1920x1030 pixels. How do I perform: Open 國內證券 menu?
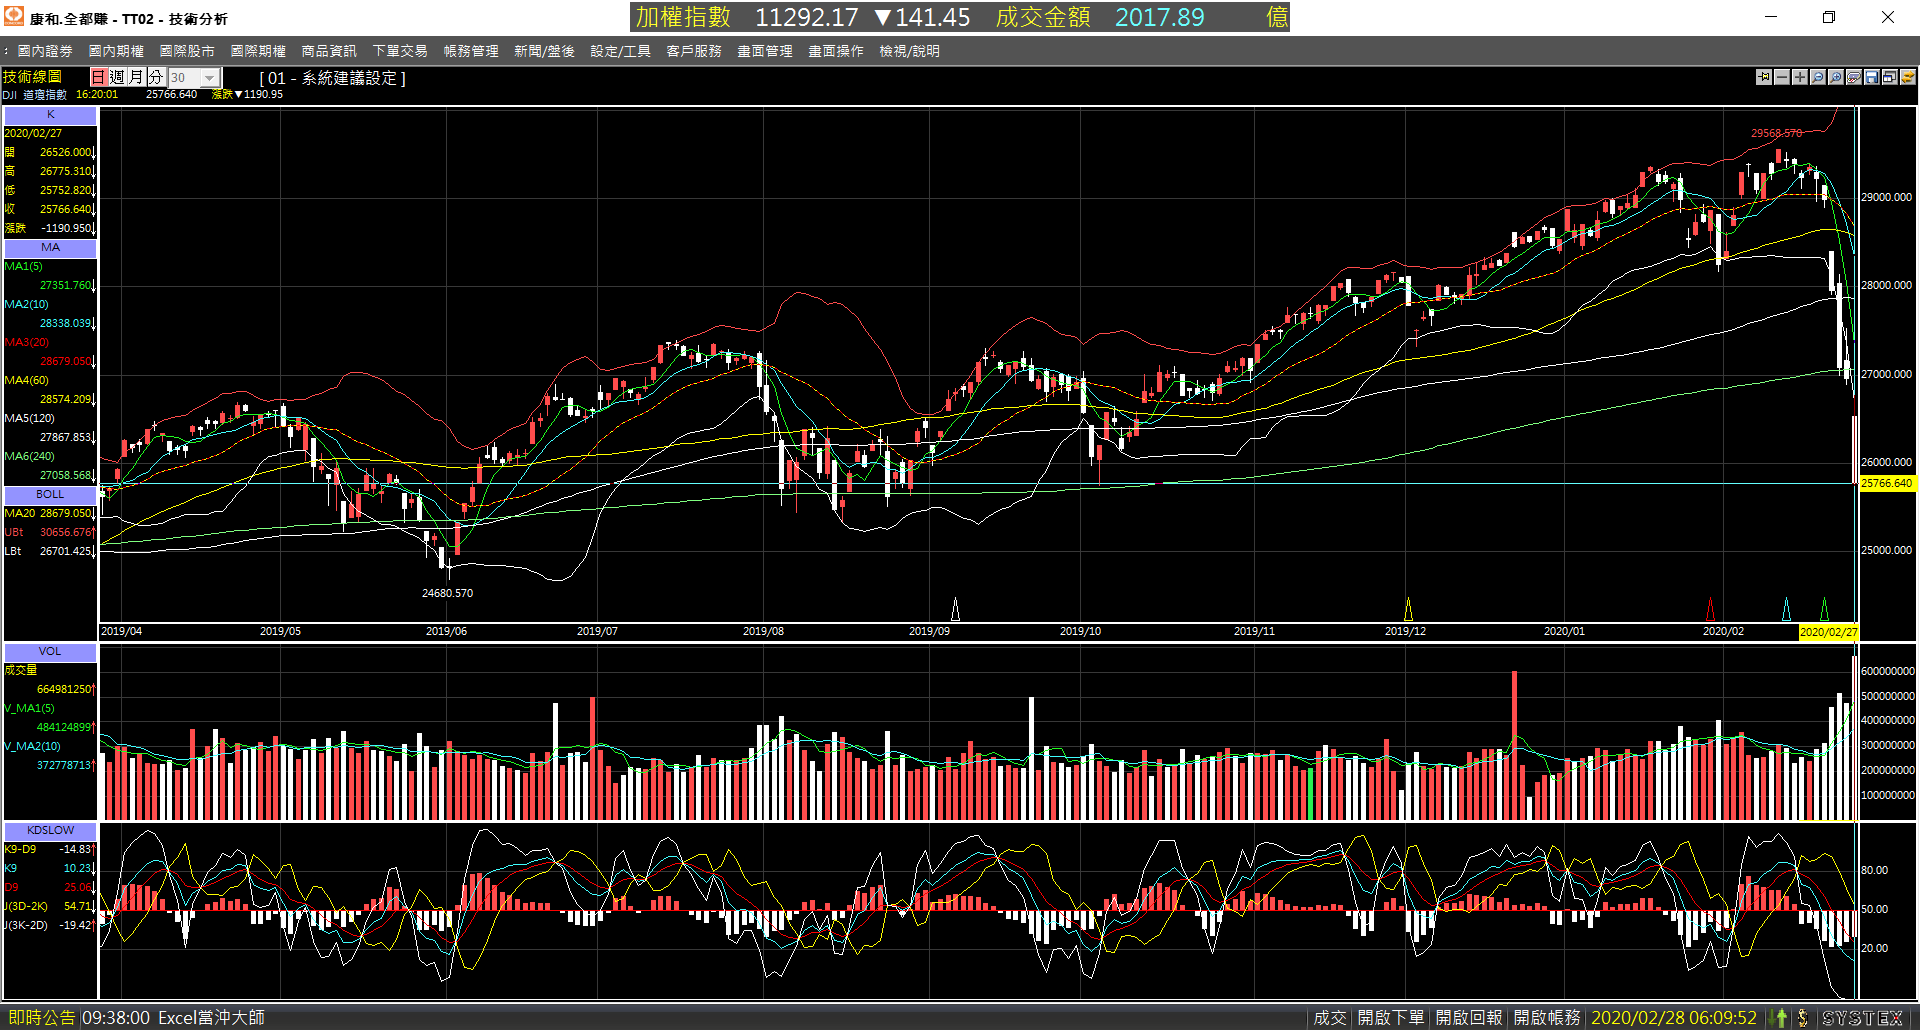pos(45,51)
